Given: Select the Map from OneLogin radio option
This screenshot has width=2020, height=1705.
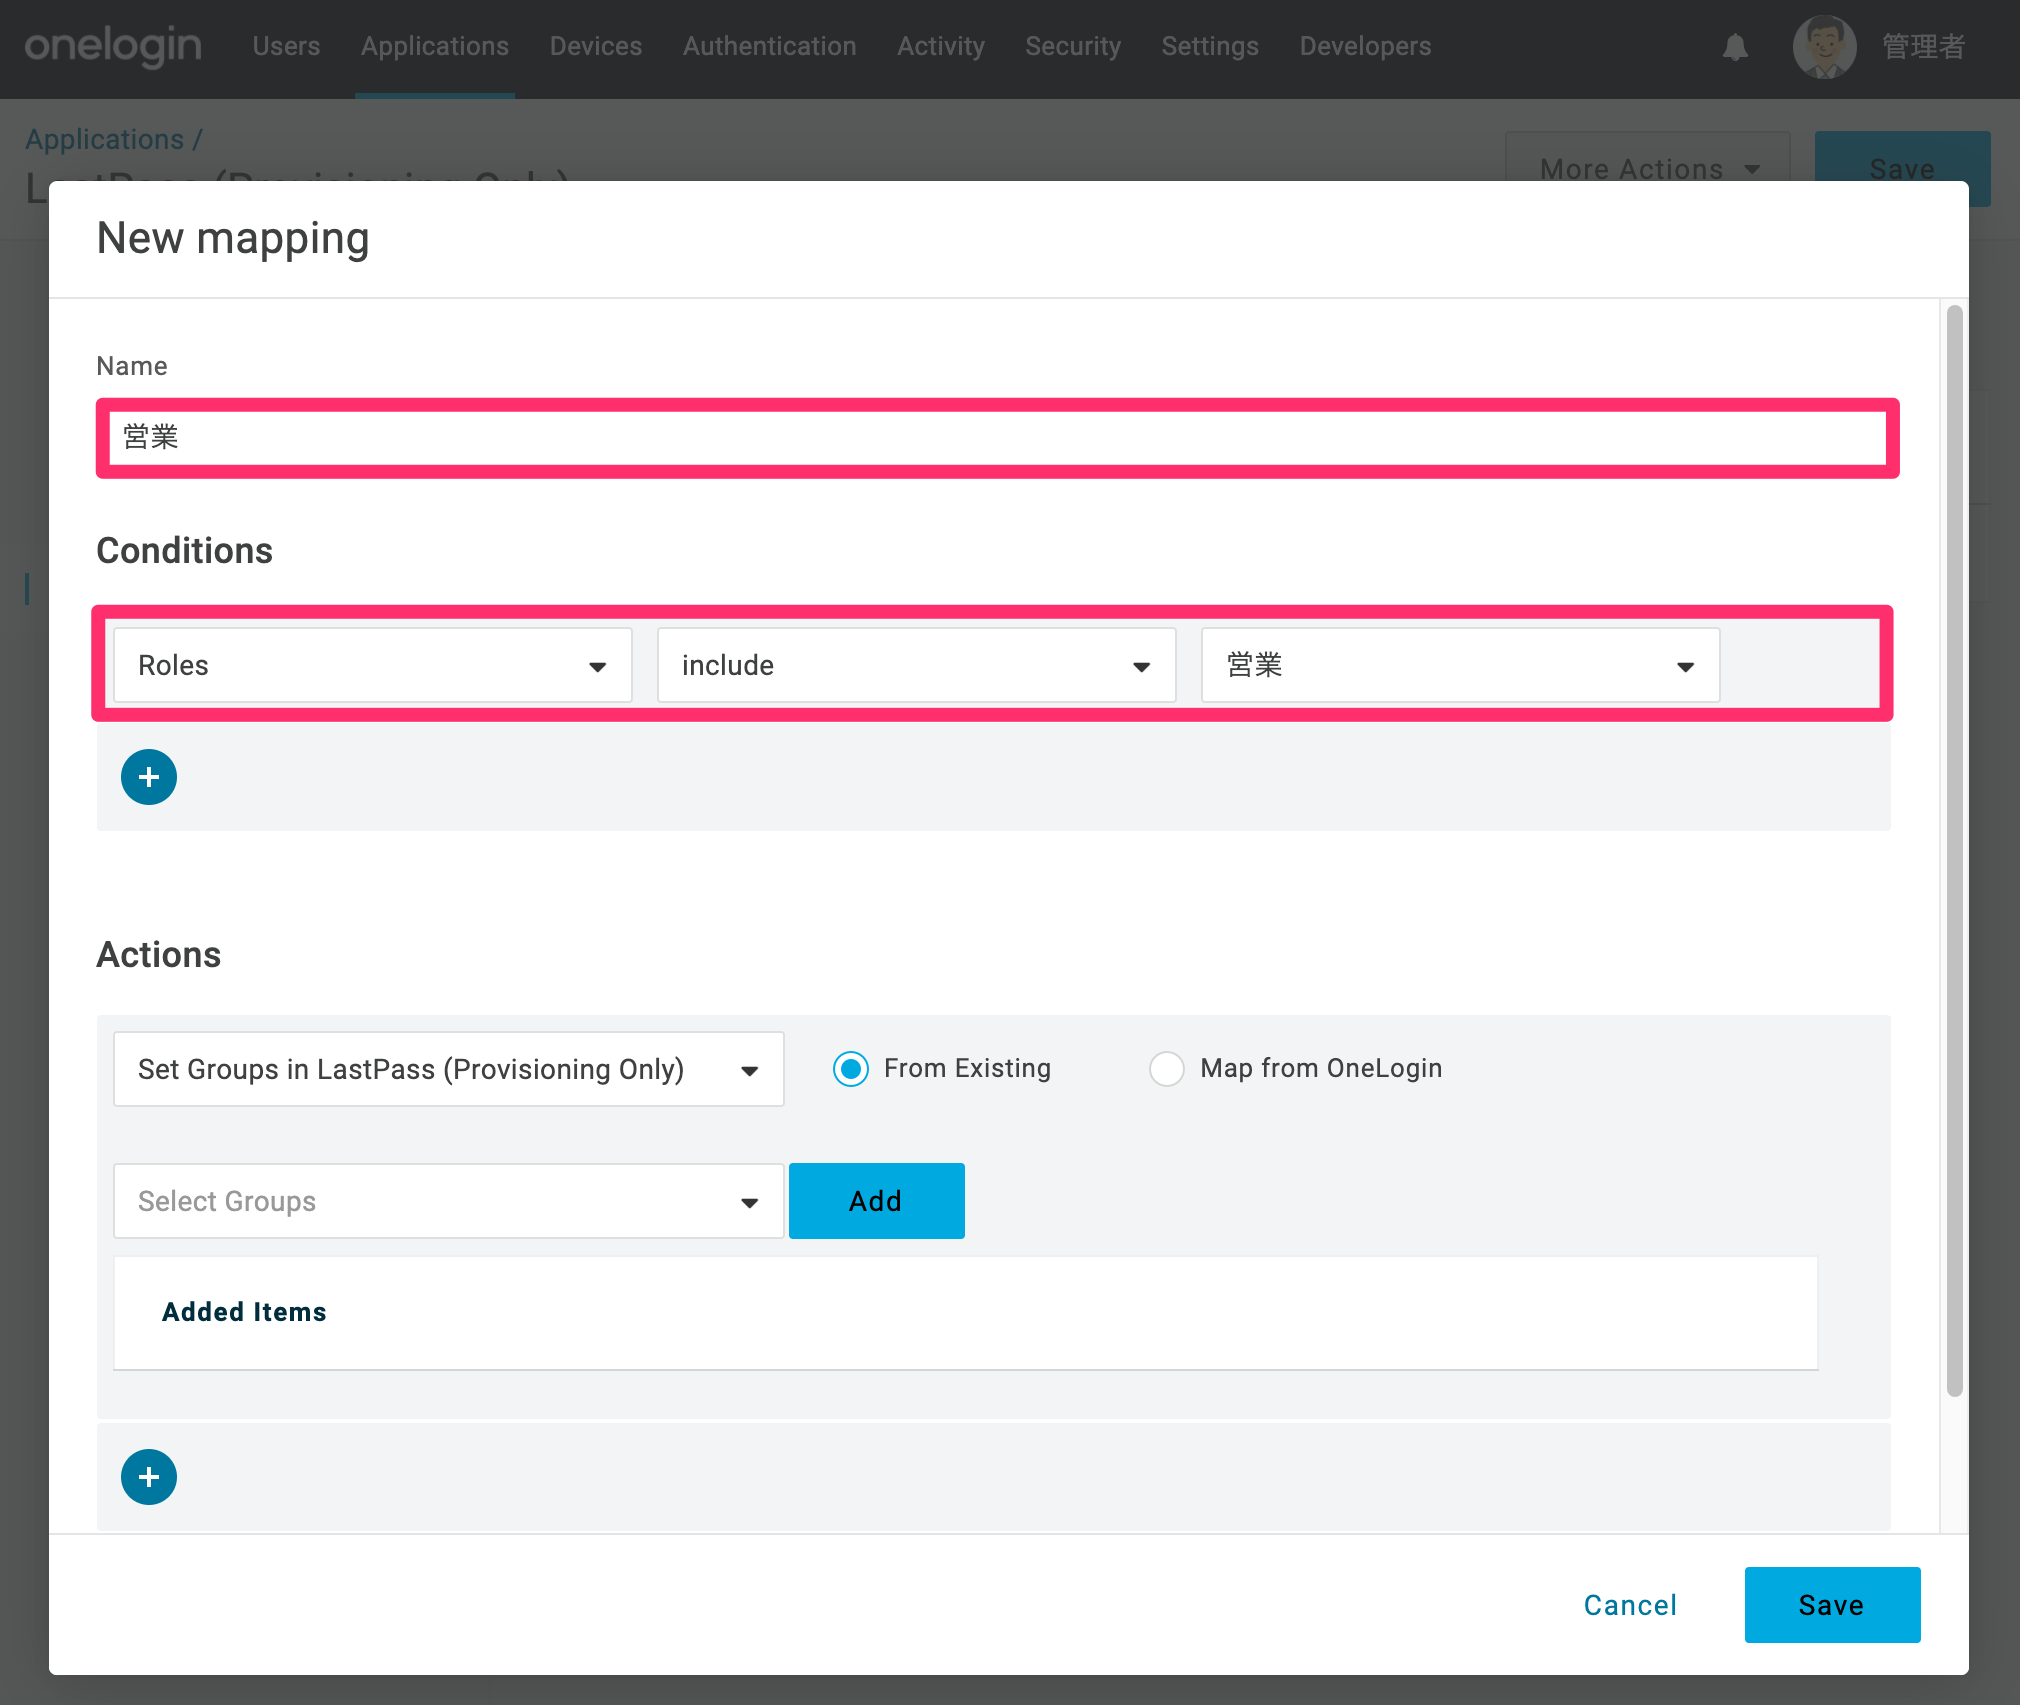Looking at the screenshot, I should coord(1166,1069).
